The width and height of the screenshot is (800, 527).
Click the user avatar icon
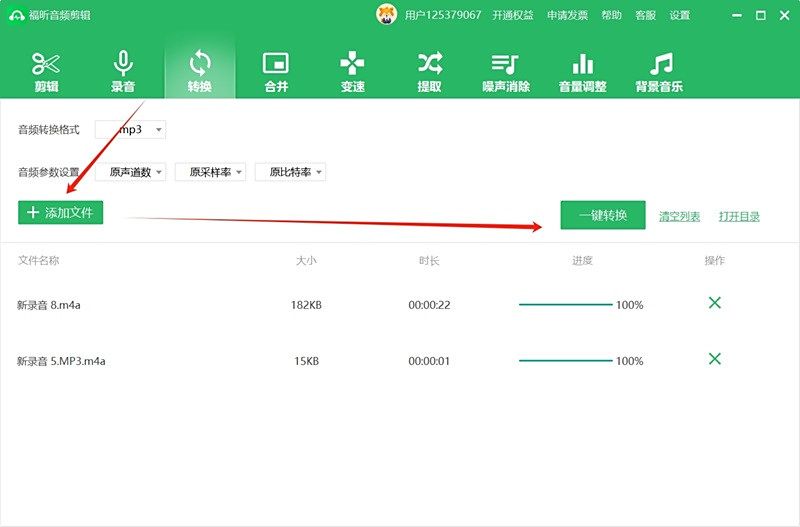tap(387, 15)
